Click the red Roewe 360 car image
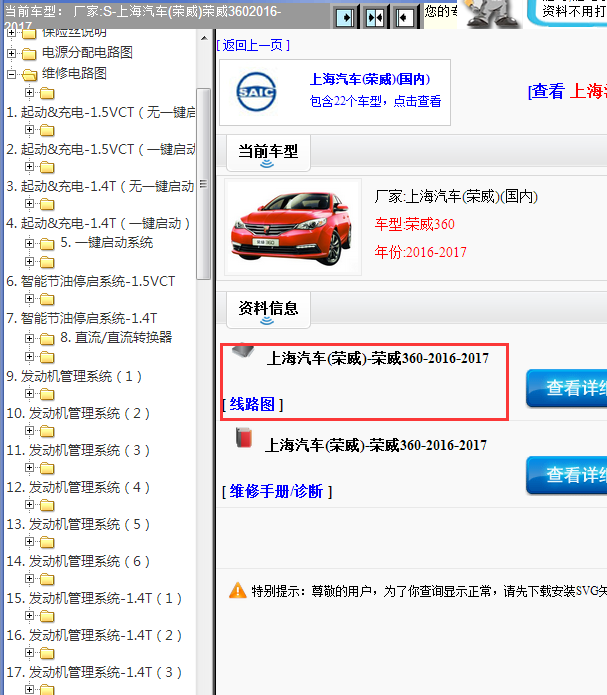 pyautogui.click(x=292, y=227)
